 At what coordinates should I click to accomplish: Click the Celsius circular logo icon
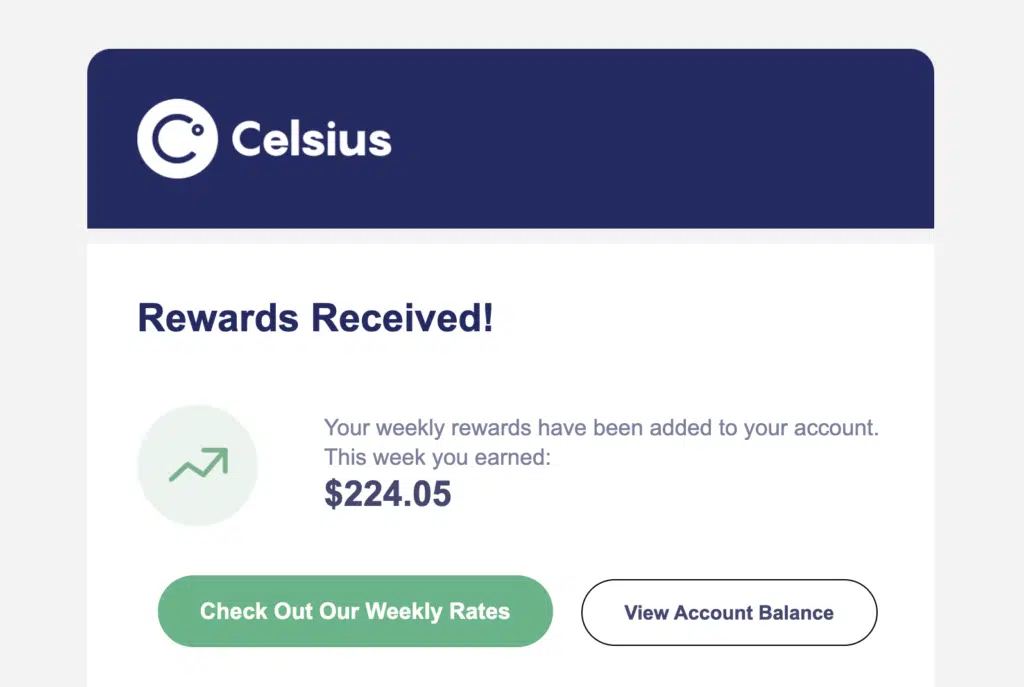[x=176, y=139]
